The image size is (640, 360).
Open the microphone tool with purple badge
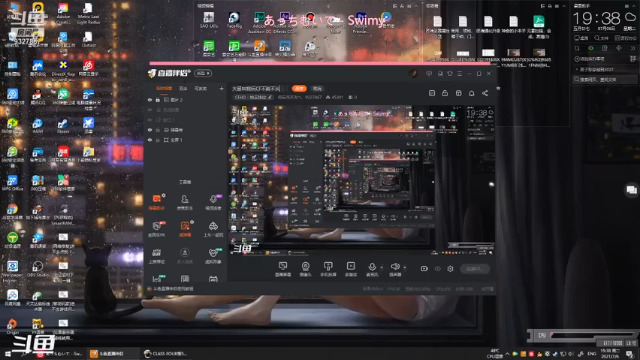coord(213,202)
